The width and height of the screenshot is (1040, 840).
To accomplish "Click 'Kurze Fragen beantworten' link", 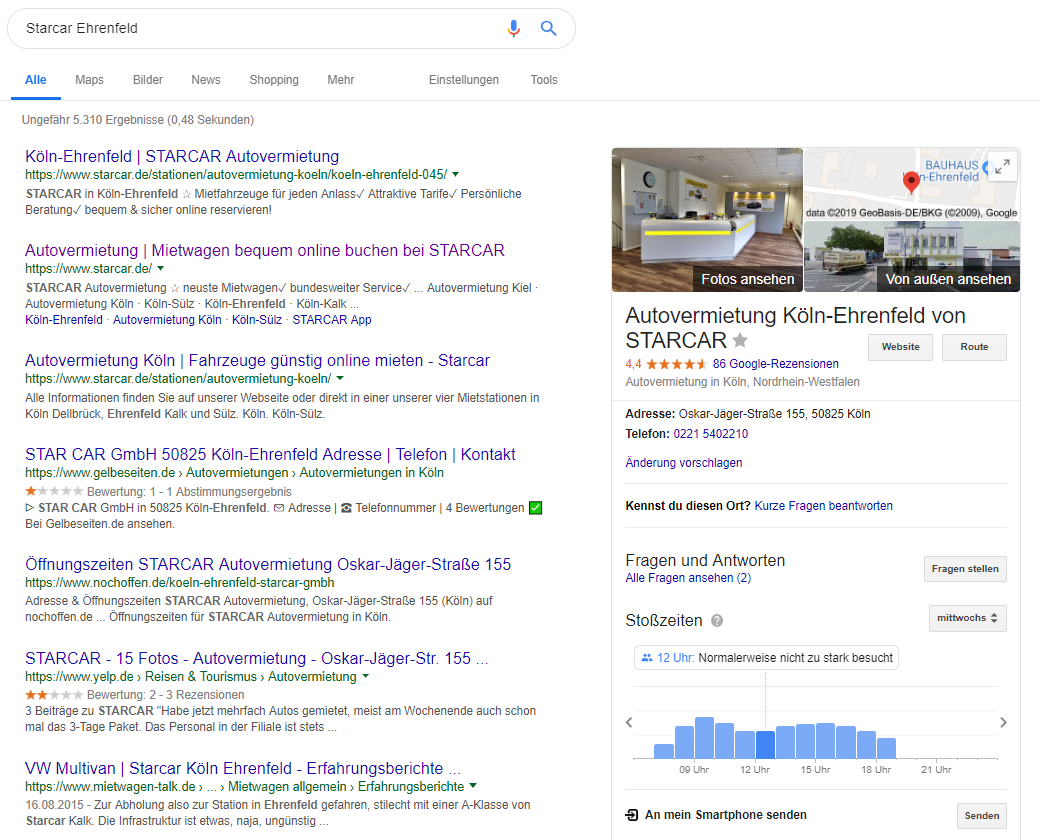I will click(823, 506).
